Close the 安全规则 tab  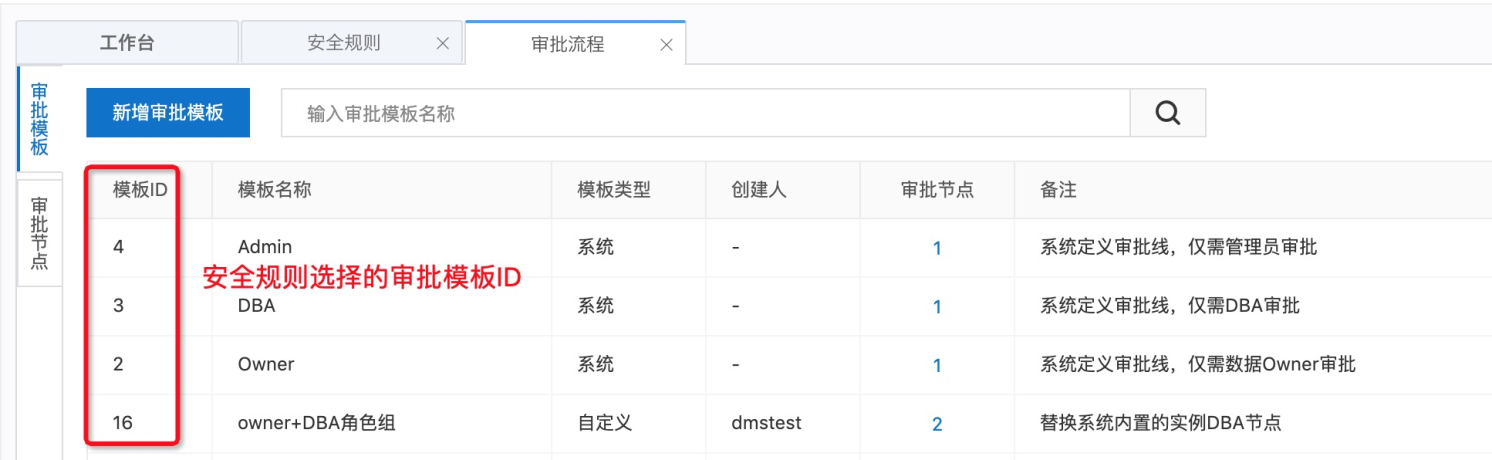pos(443,44)
